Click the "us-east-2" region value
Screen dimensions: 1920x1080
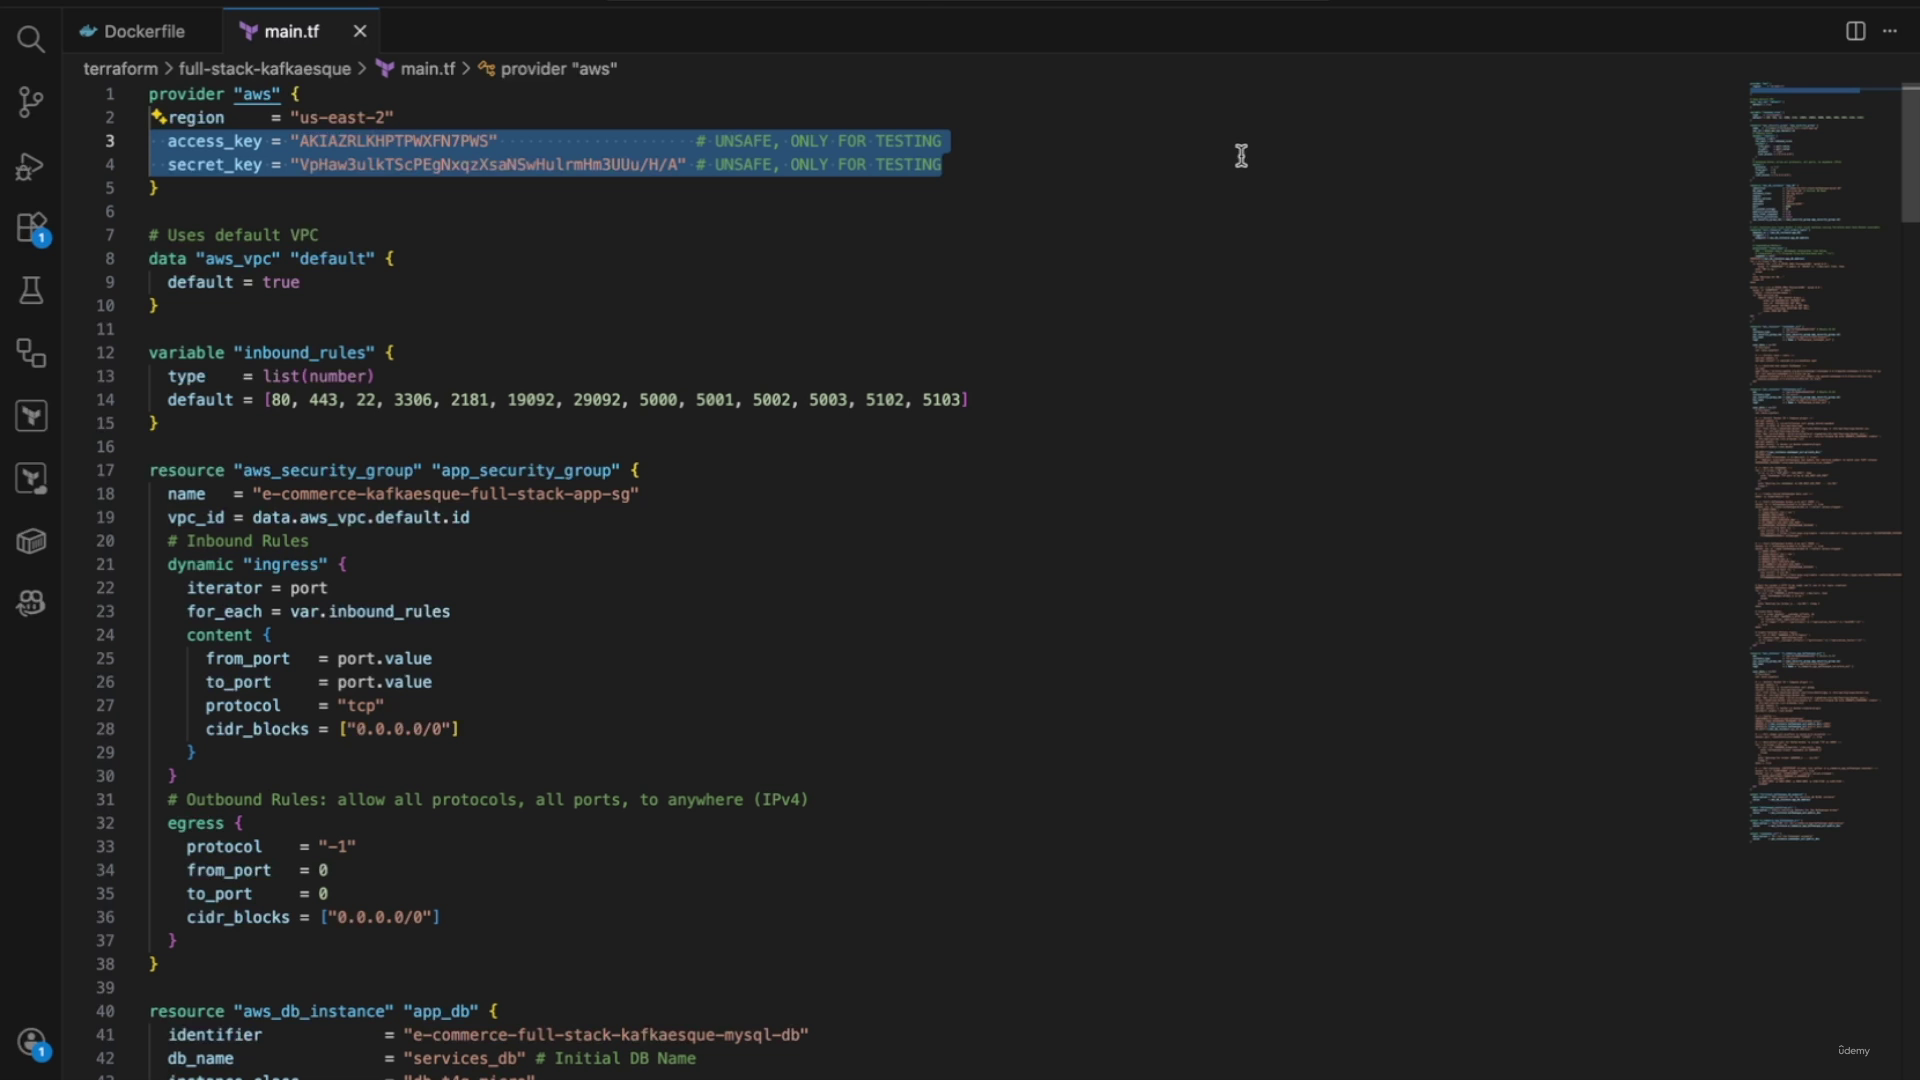342,117
